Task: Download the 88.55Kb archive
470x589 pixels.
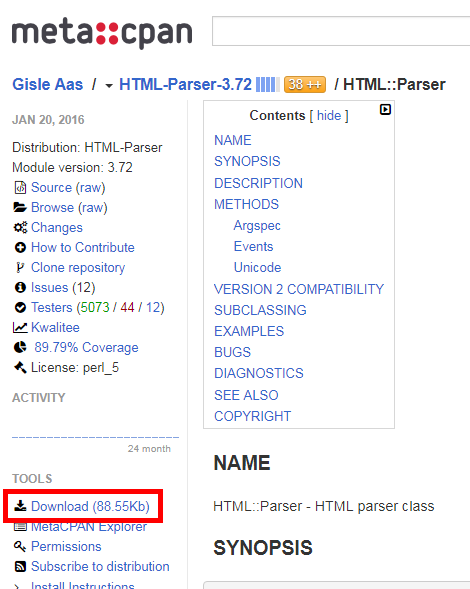Action: [90, 506]
